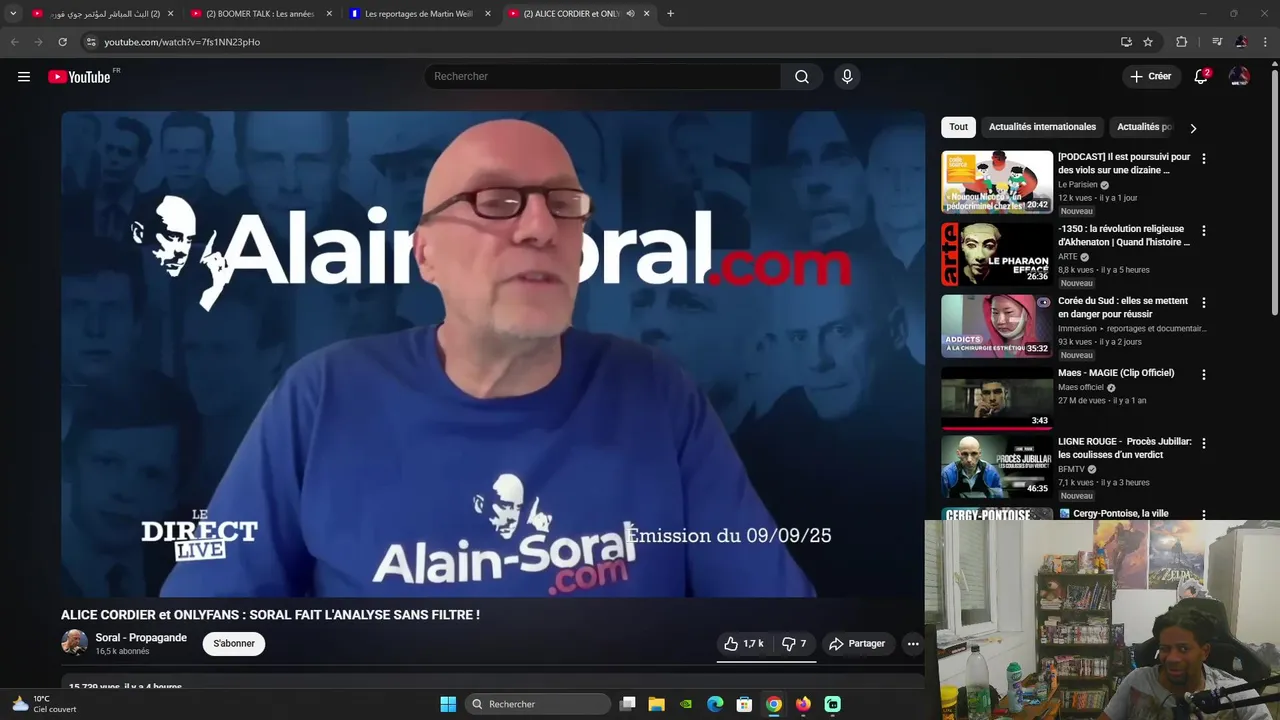
Task: View site information icon in address bar
Action: [91, 42]
